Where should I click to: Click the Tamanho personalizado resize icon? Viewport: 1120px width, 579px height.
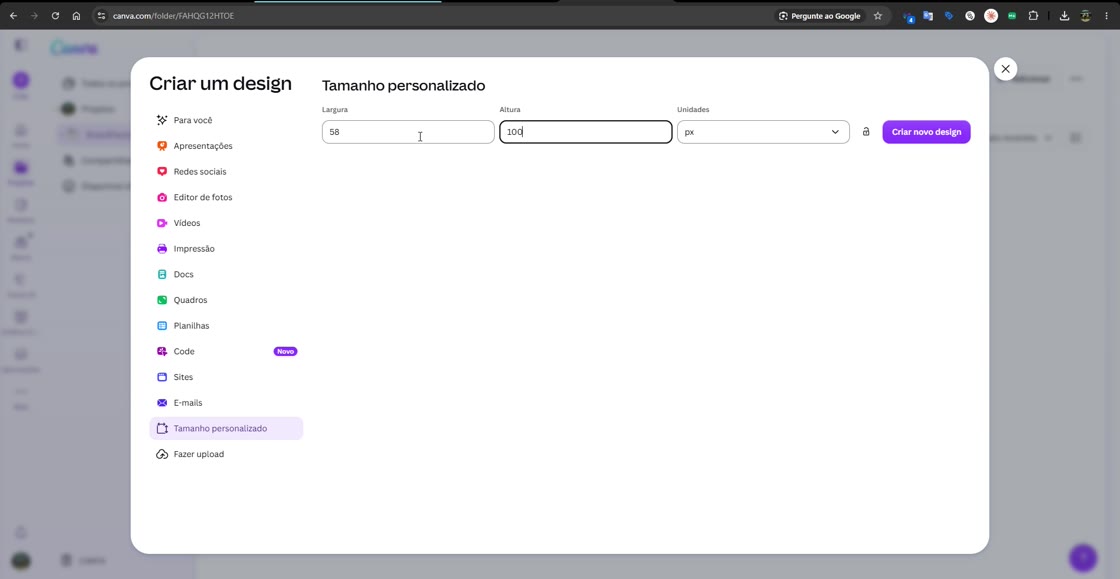tap(162, 428)
